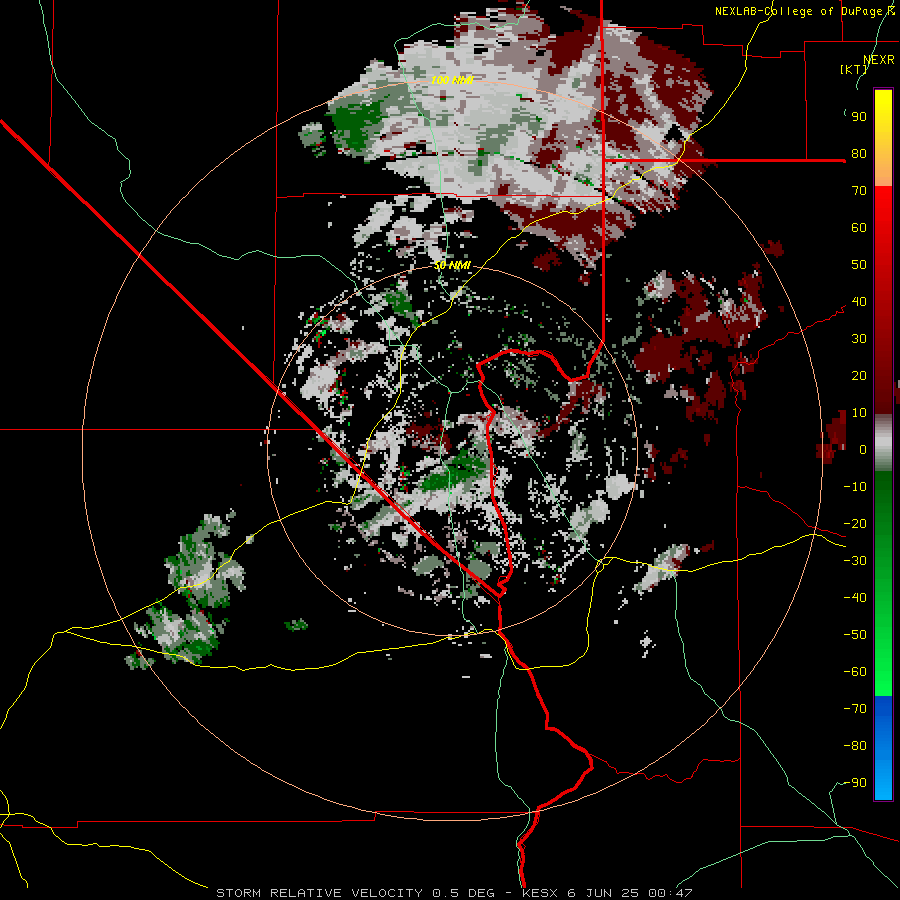Click the NEXR label above the color scale
Screen dimensions: 900x900
(879, 60)
